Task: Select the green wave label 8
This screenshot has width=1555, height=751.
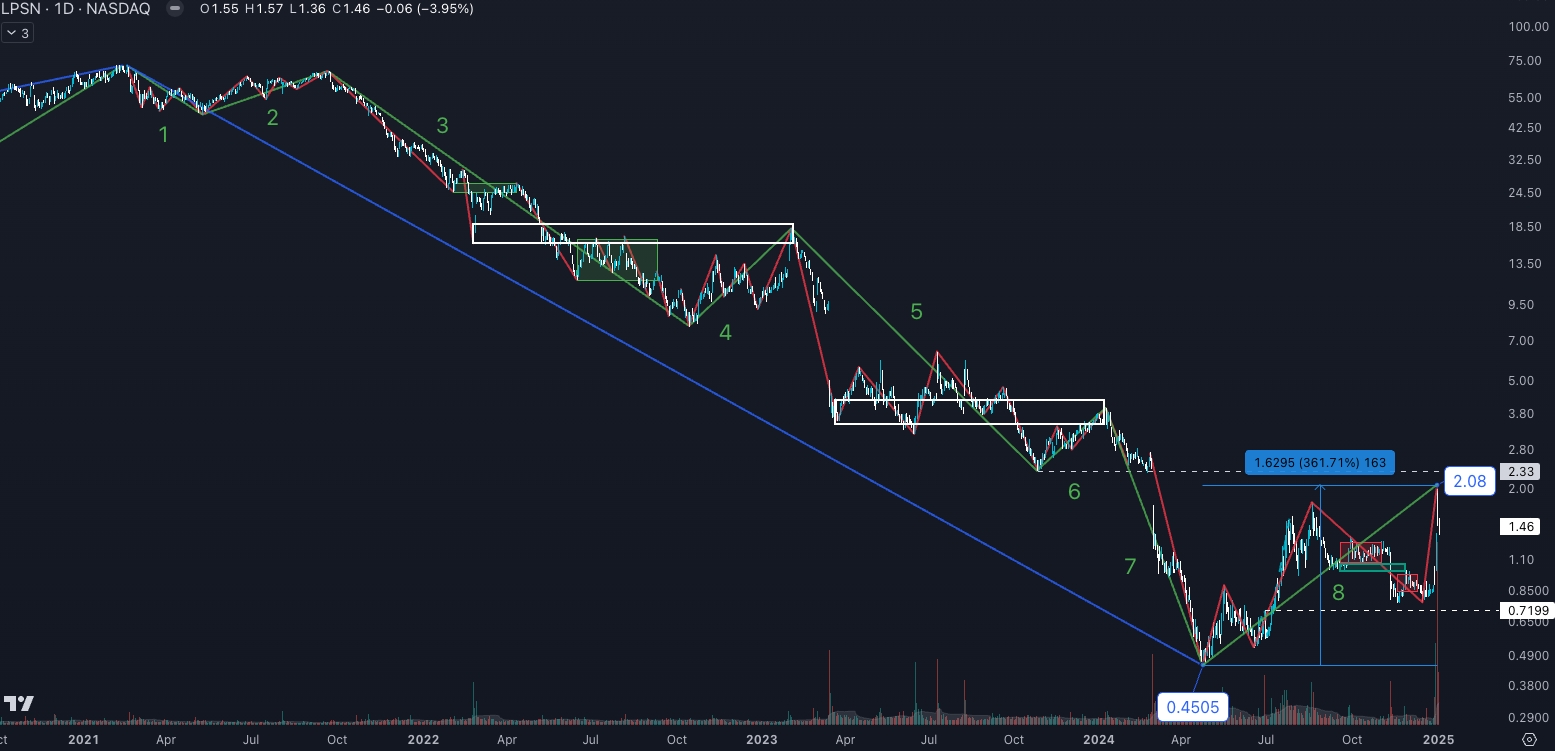Action: click(1338, 592)
